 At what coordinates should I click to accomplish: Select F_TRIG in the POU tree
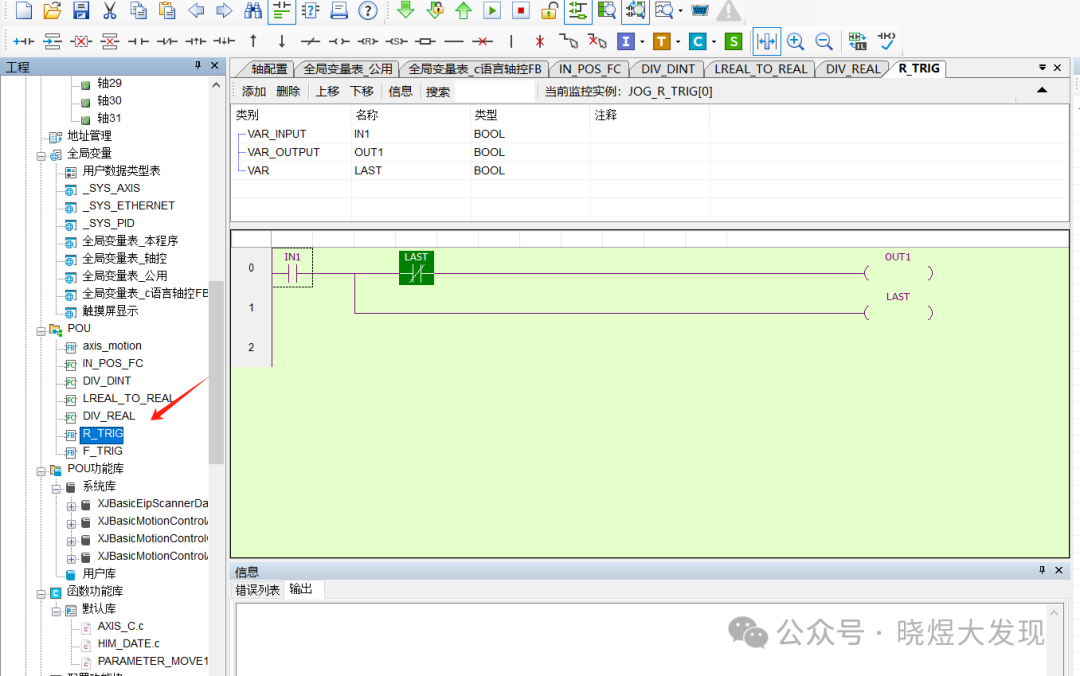coord(103,451)
